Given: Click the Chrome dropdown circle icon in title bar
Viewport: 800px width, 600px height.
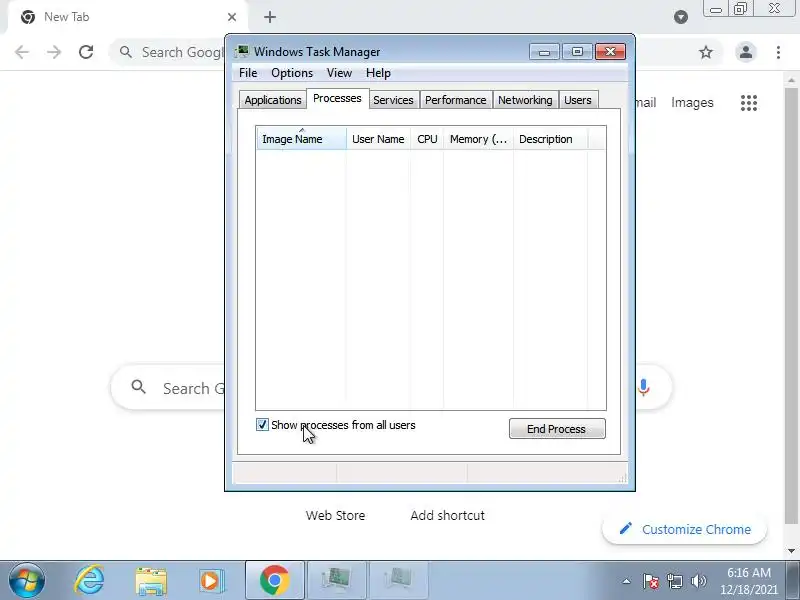Looking at the screenshot, I should click(681, 17).
